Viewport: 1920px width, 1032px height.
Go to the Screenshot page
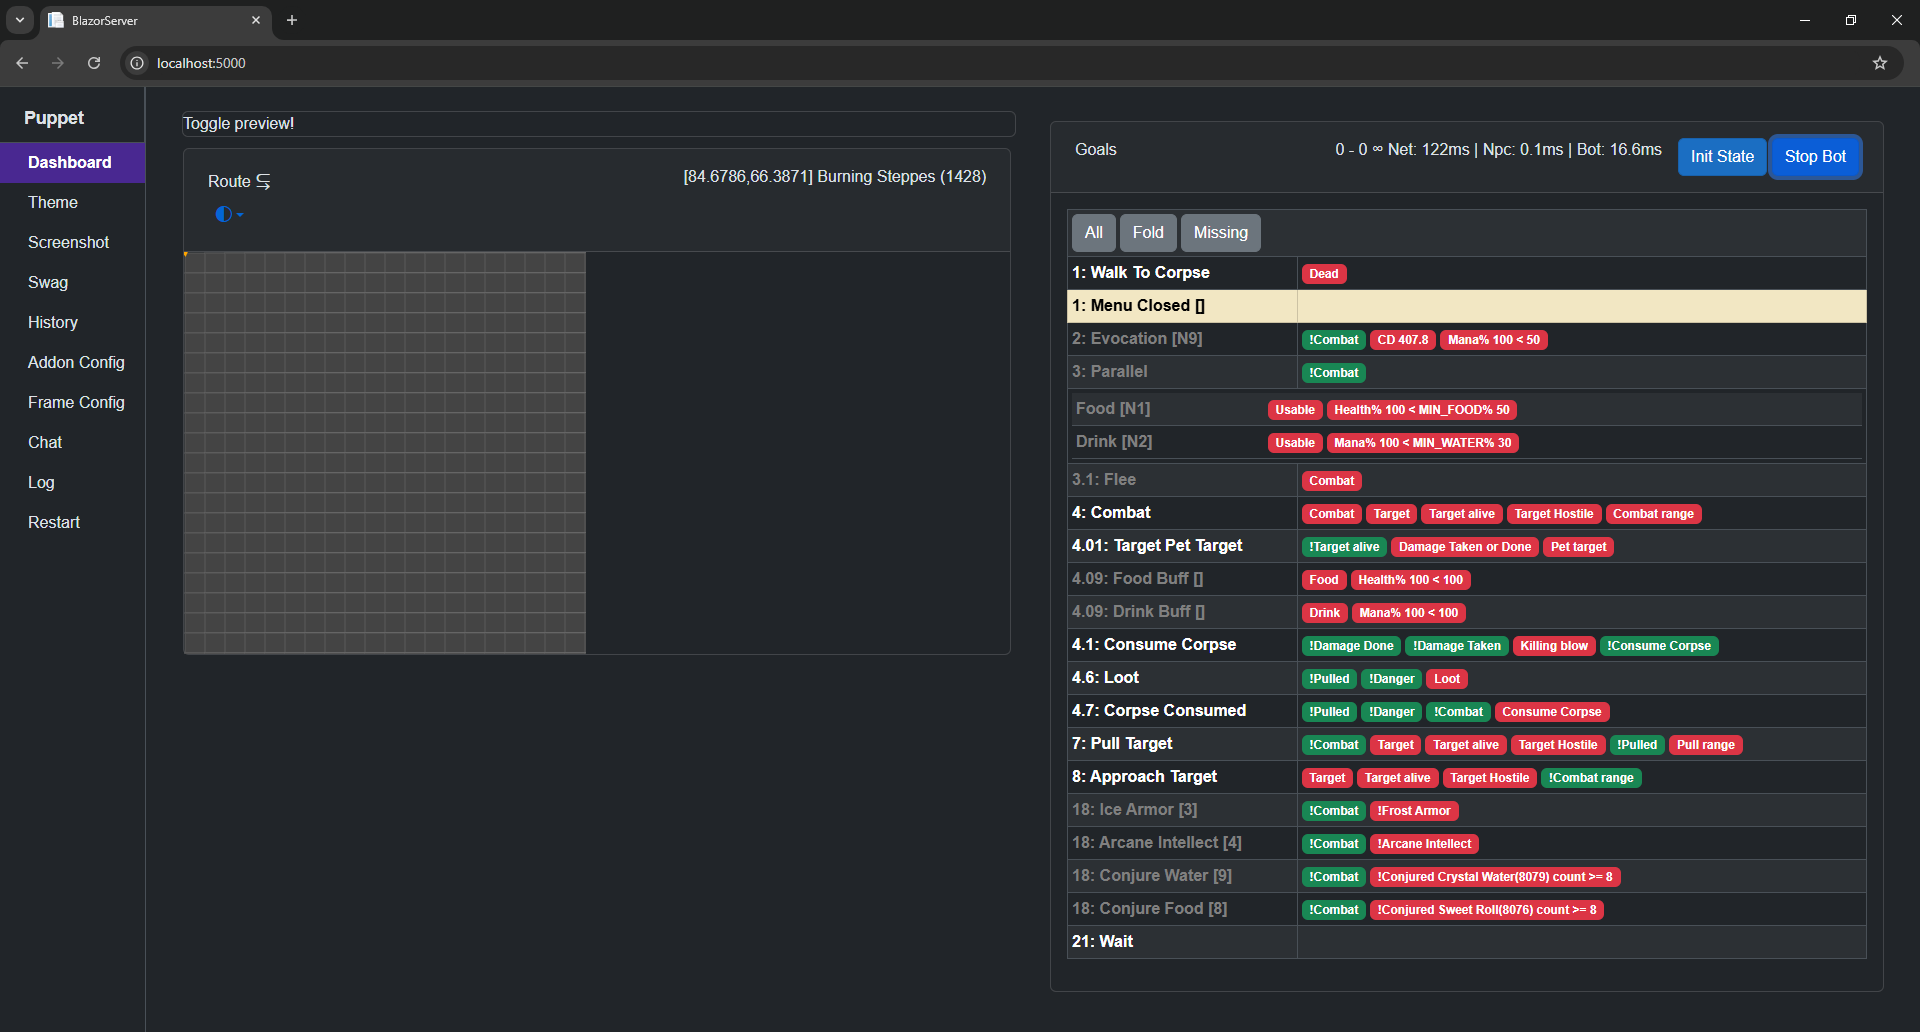click(72, 242)
